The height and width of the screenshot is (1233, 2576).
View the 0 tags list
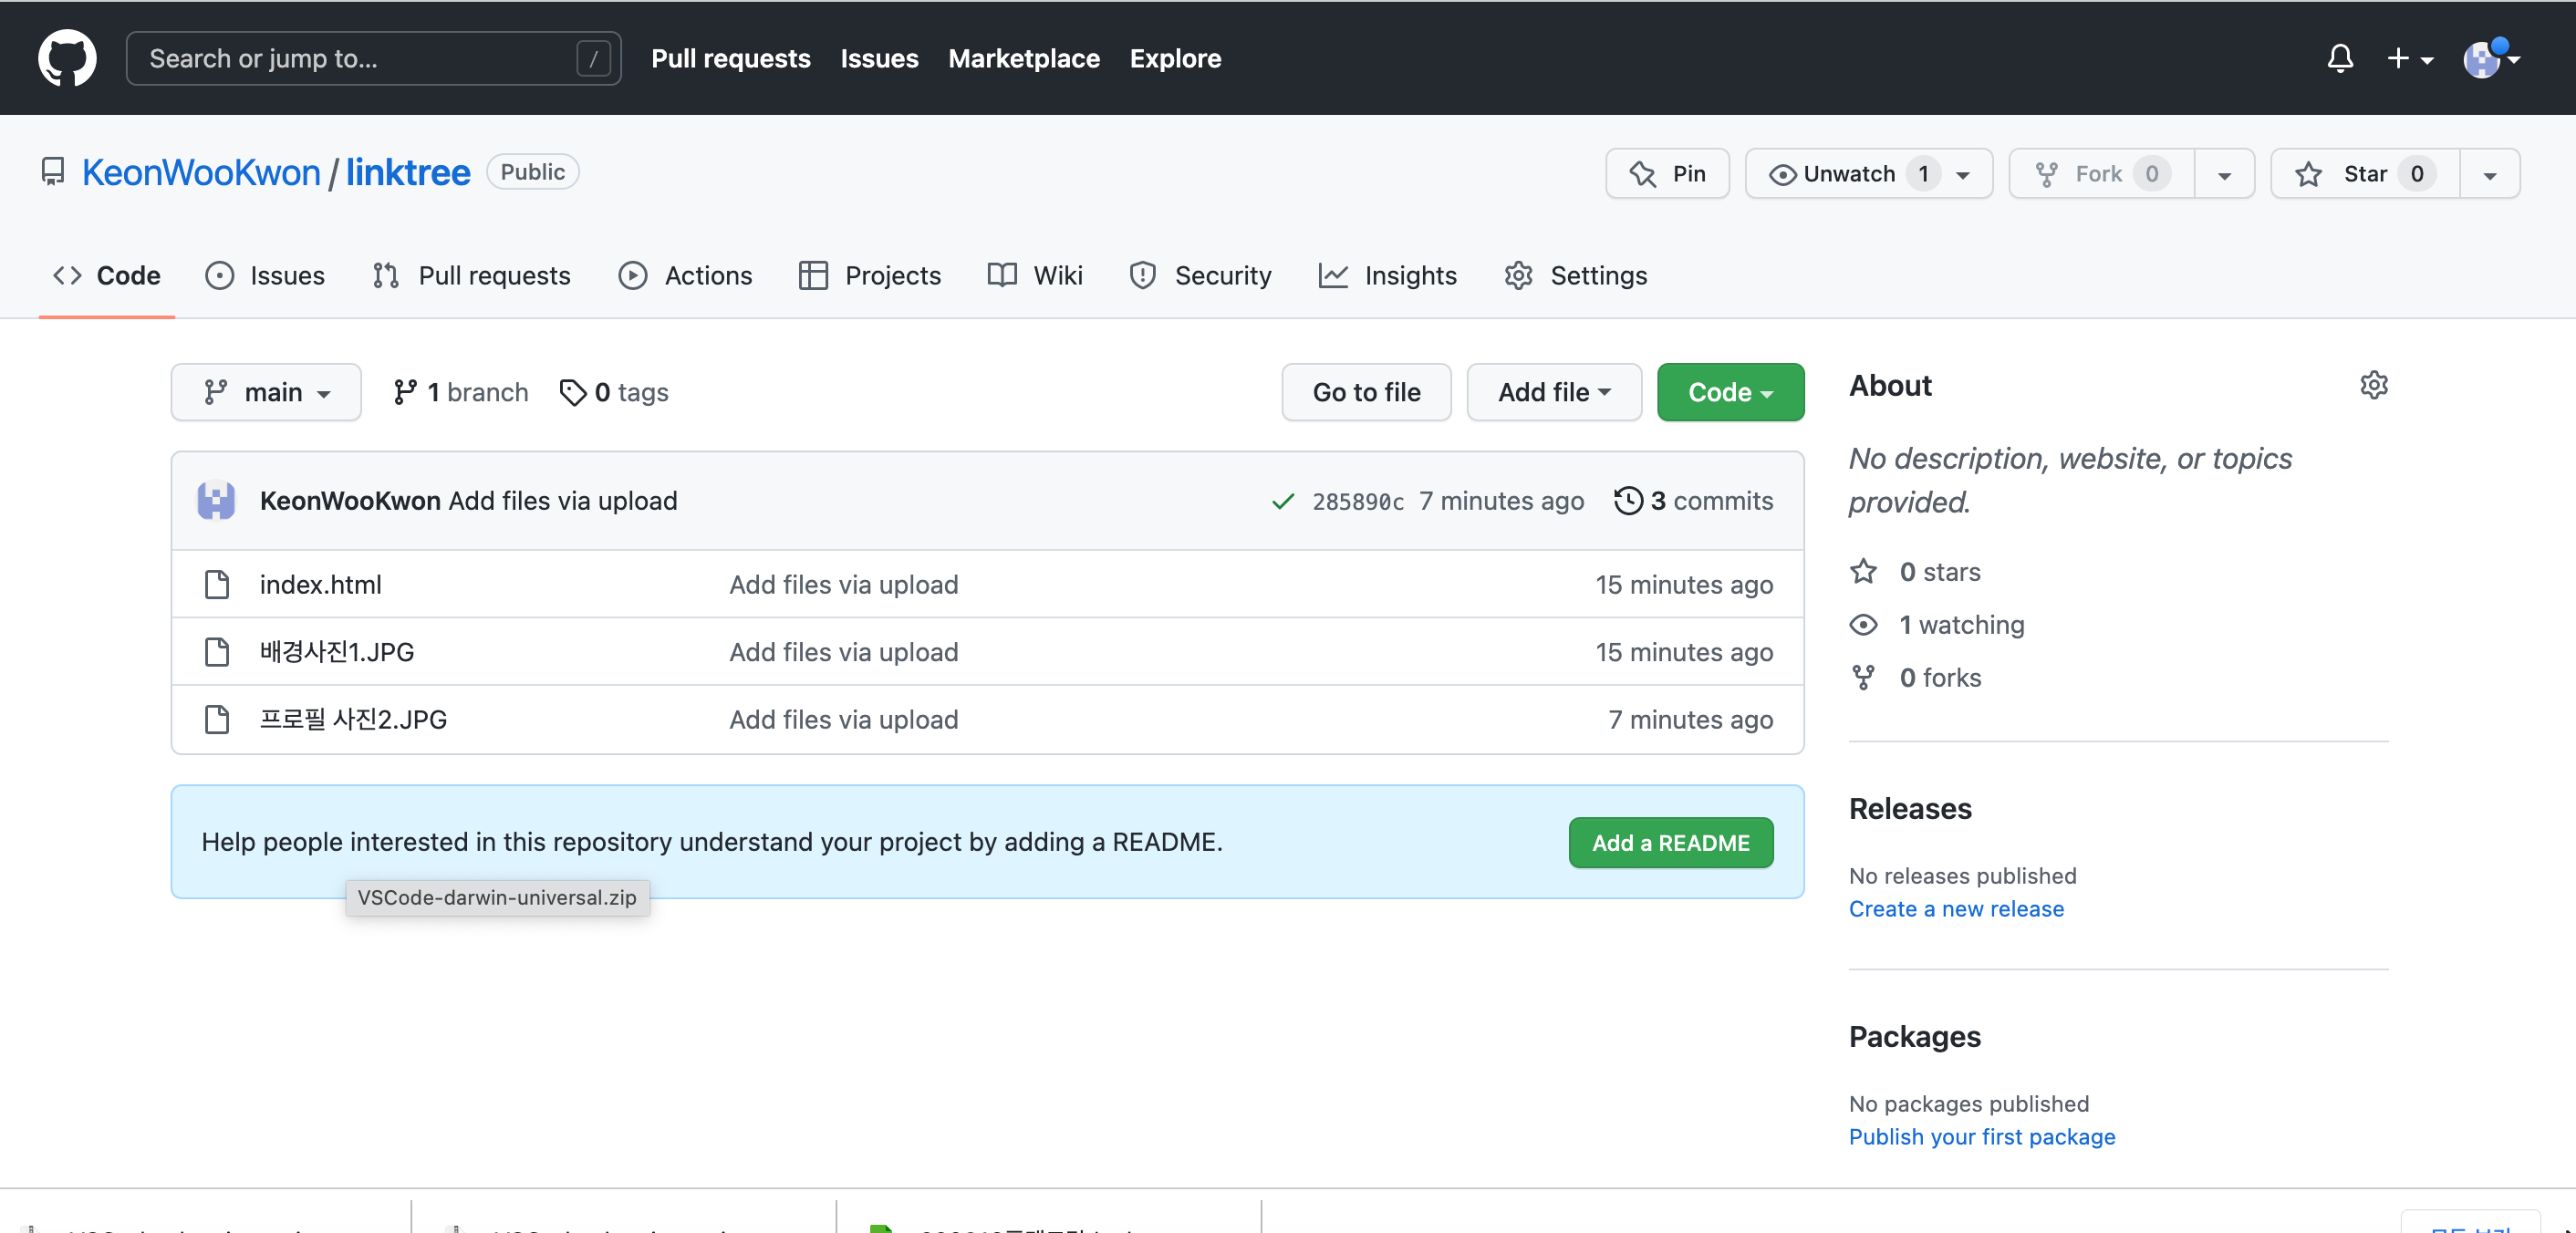(614, 392)
